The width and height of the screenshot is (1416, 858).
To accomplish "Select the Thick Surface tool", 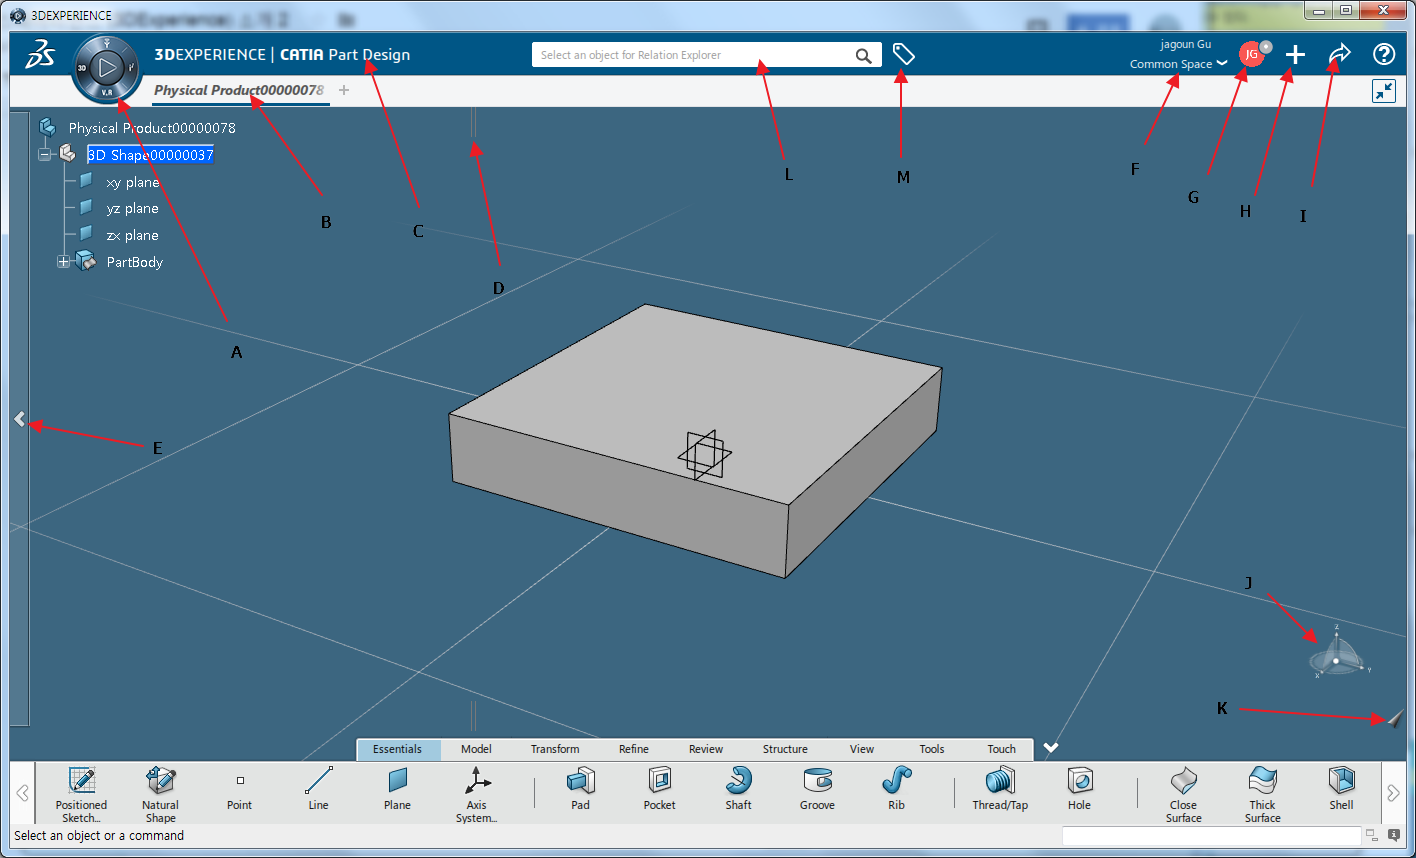I will point(1262,795).
